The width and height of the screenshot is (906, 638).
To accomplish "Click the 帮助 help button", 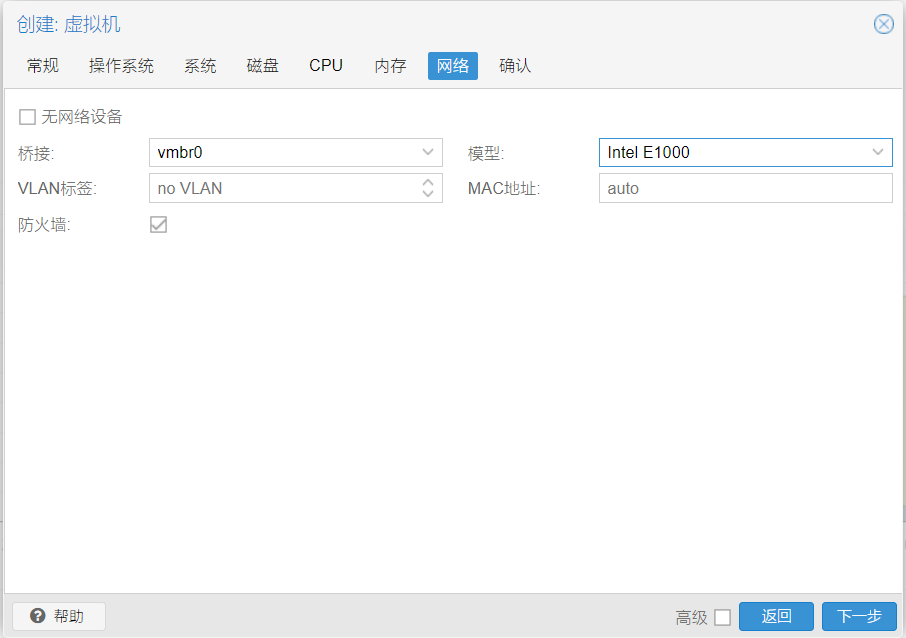I will tap(59, 616).
